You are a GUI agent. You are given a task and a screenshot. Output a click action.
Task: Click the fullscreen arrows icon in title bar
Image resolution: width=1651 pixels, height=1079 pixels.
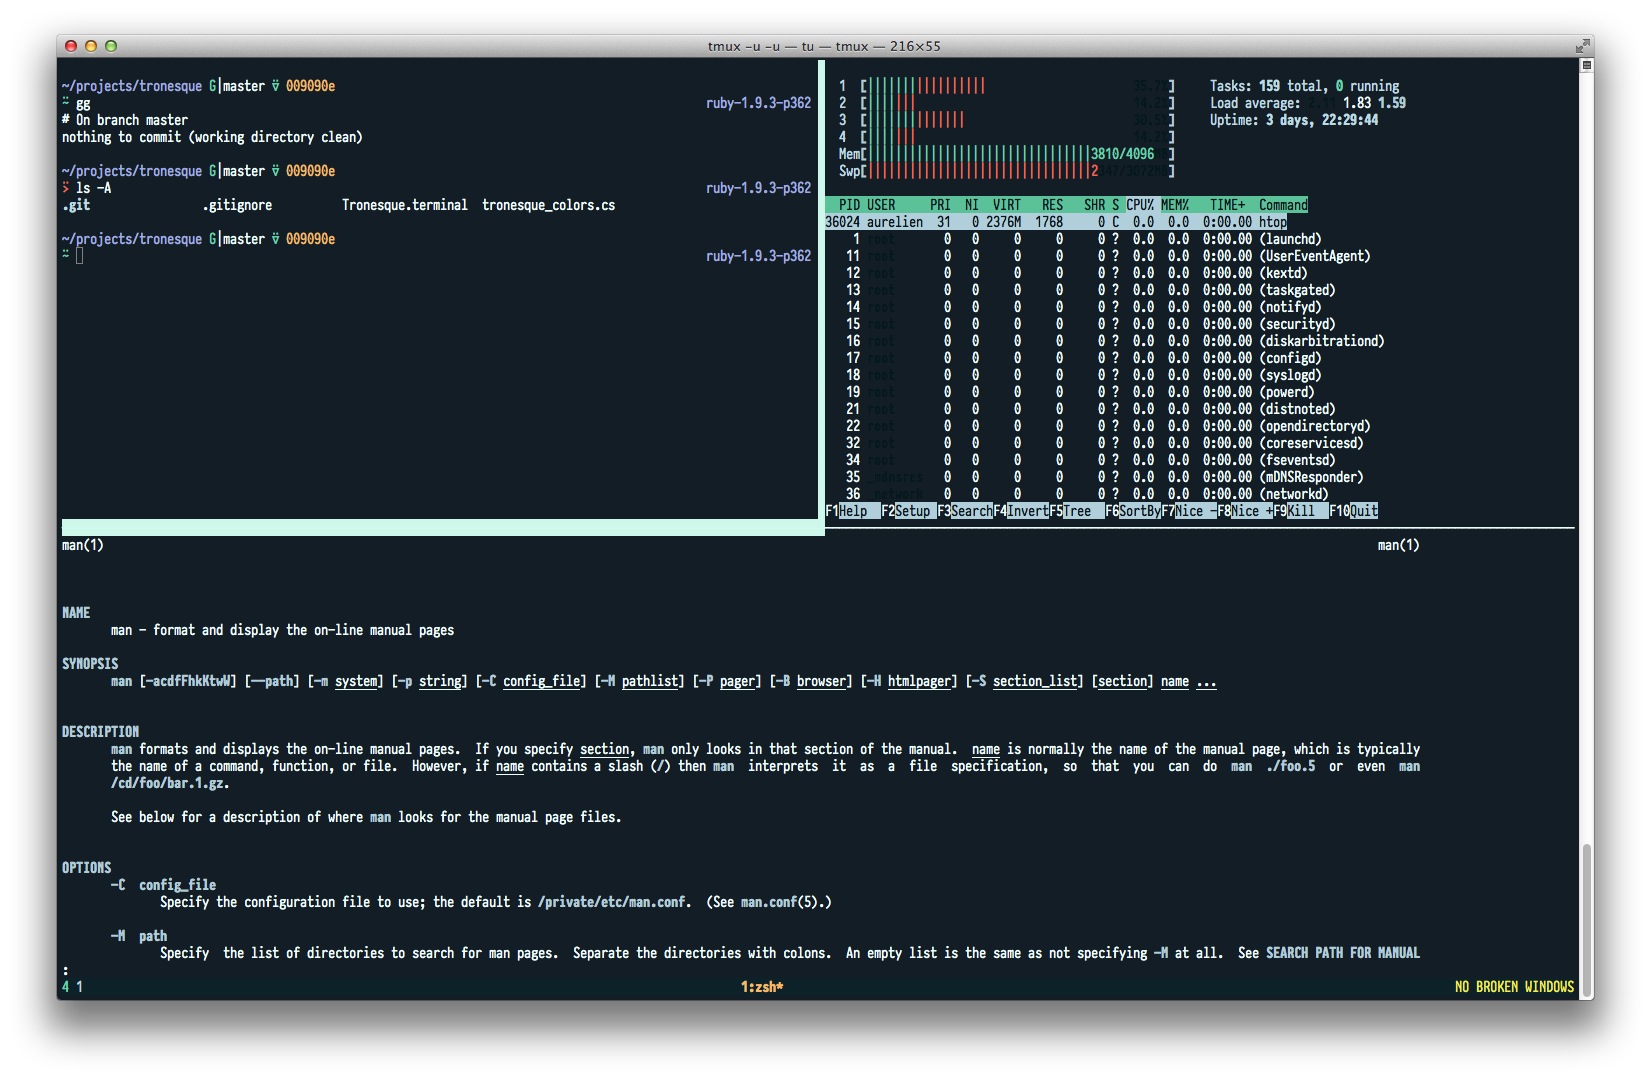[1583, 46]
